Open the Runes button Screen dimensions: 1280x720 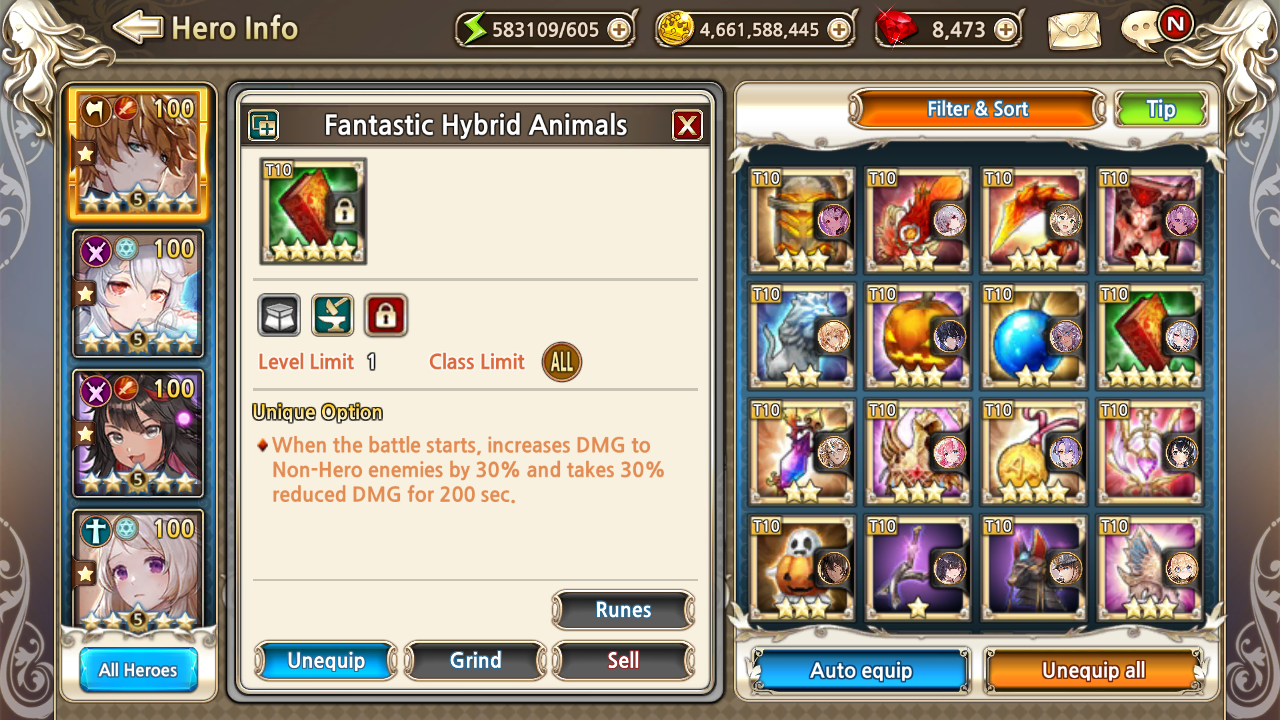pyautogui.click(x=623, y=610)
